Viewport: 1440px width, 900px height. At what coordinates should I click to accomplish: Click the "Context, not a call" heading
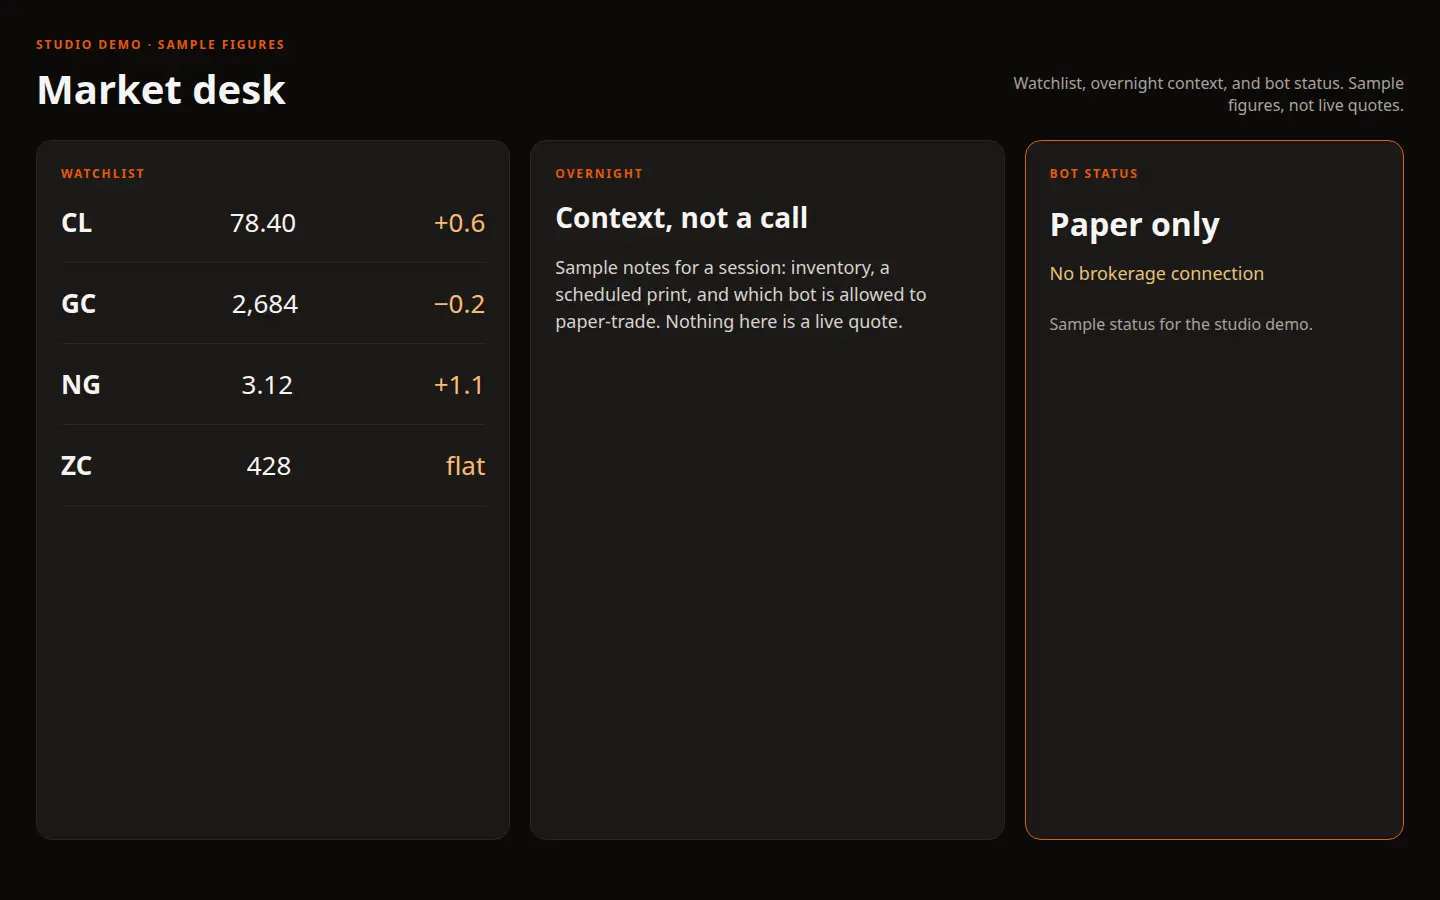click(681, 218)
